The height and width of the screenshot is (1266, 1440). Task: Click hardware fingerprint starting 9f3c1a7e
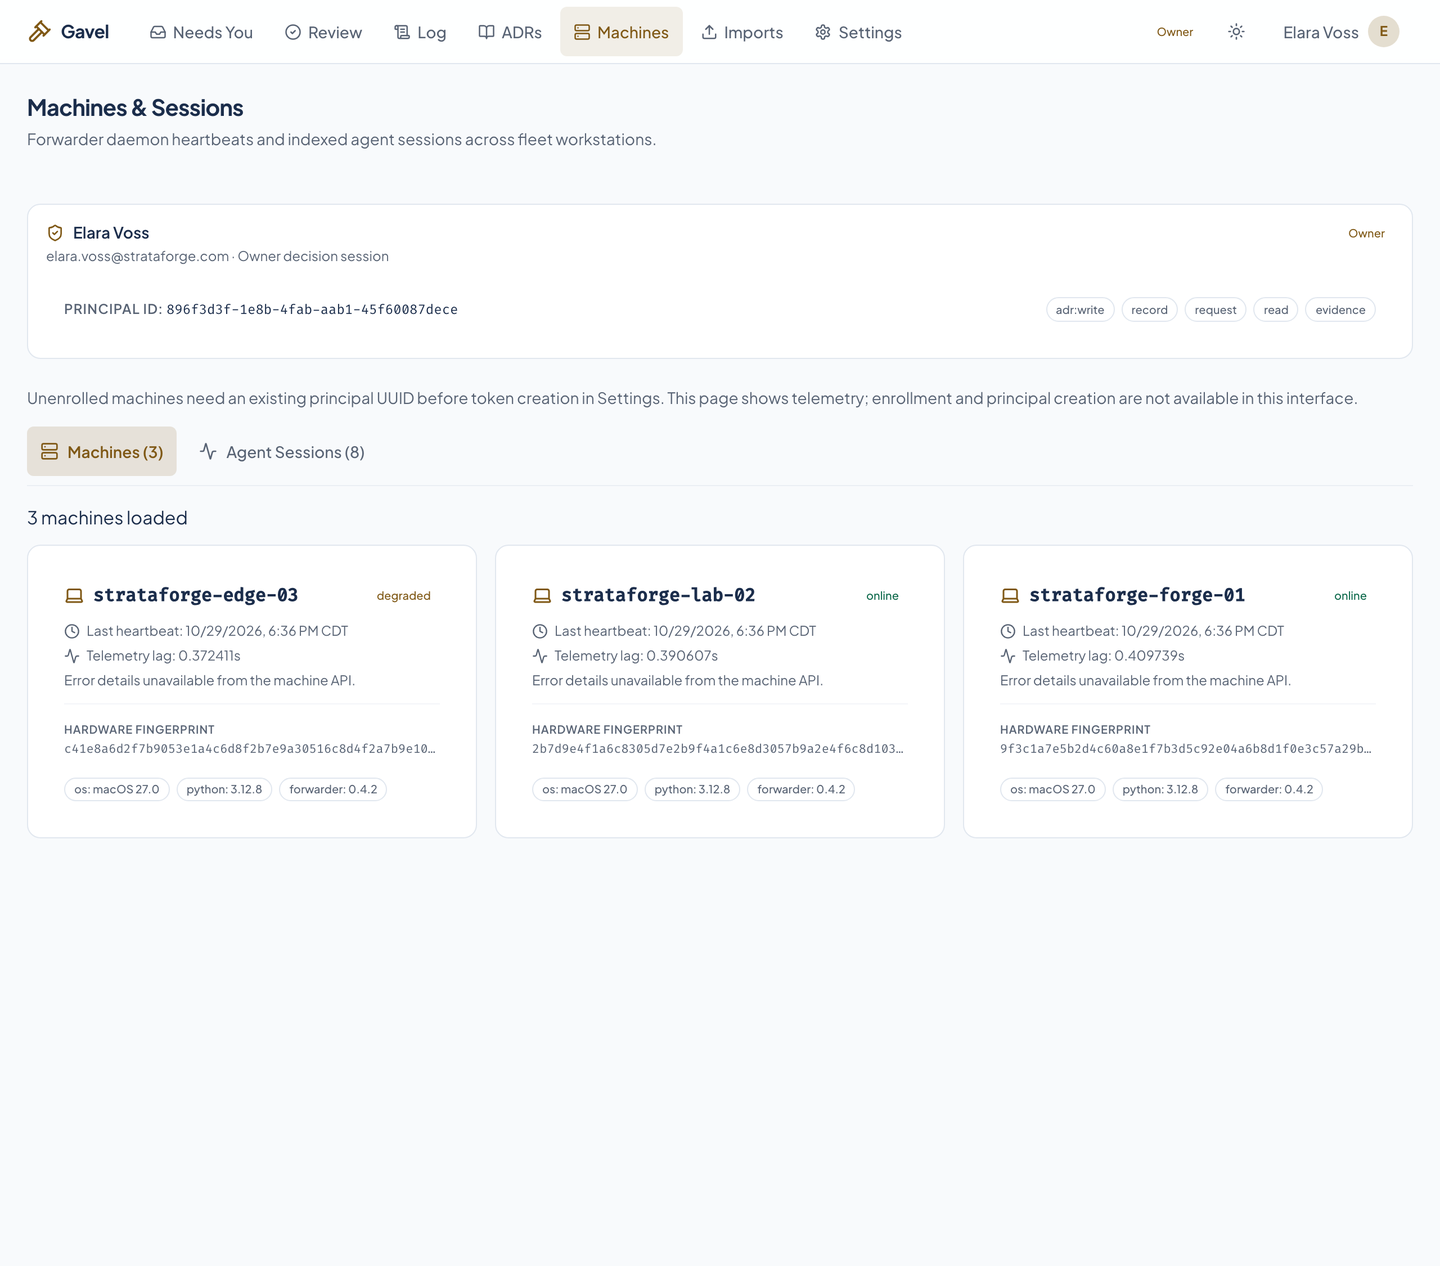click(x=1186, y=749)
